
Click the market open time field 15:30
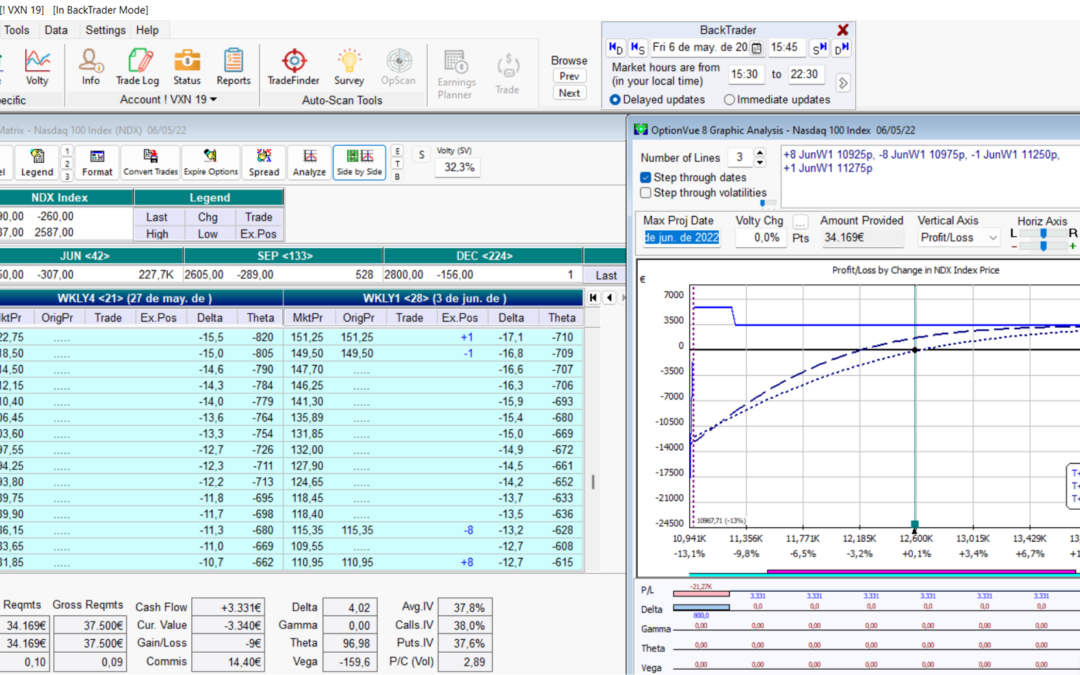tap(745, 74)
